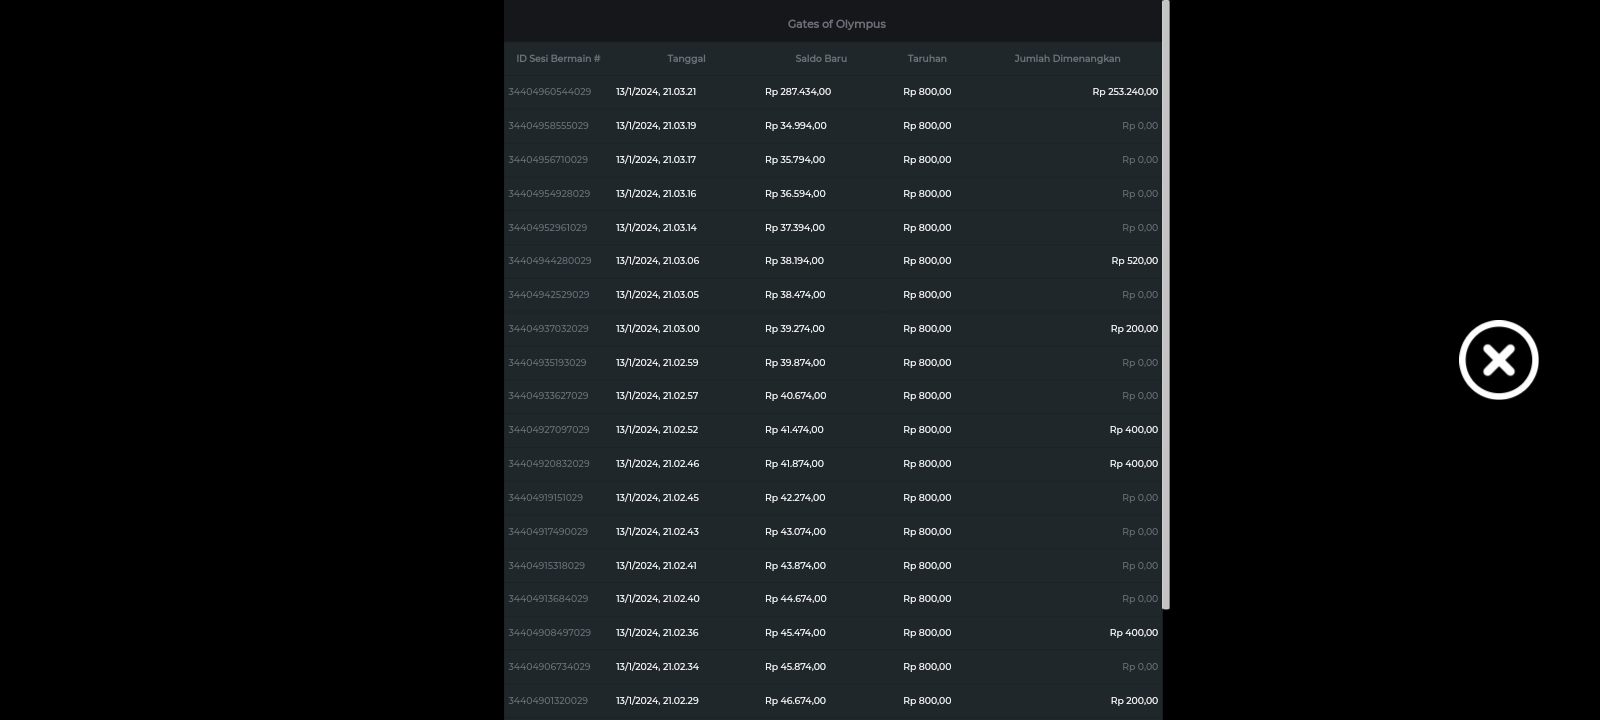Click the Rp 253.240,00 winning amount
Viewport: 1600px width, 720px height.
pos(1125,92)
